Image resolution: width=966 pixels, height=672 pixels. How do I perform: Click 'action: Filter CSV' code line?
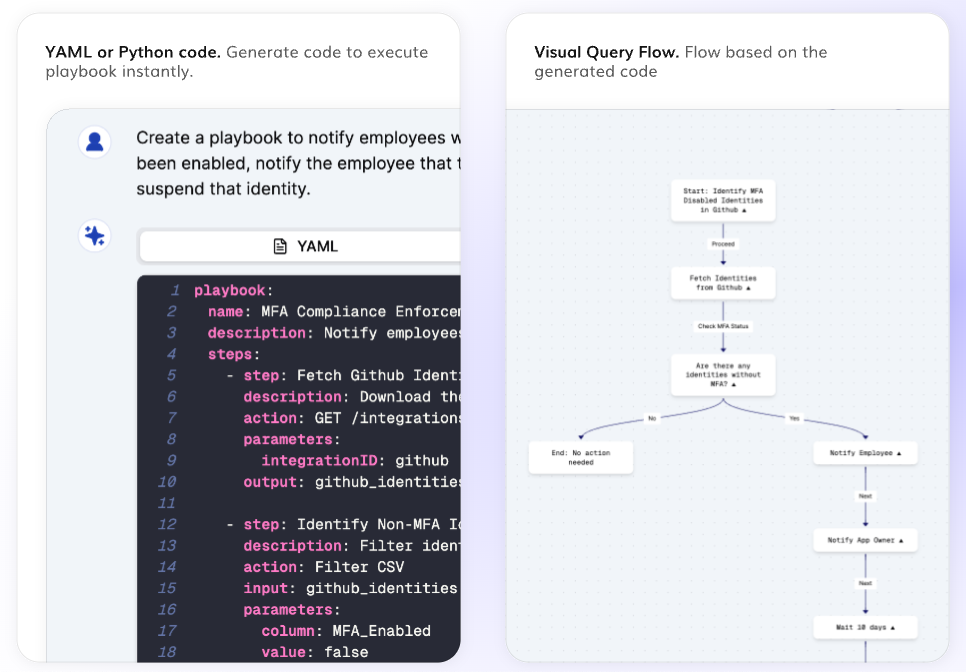(324, 567)
